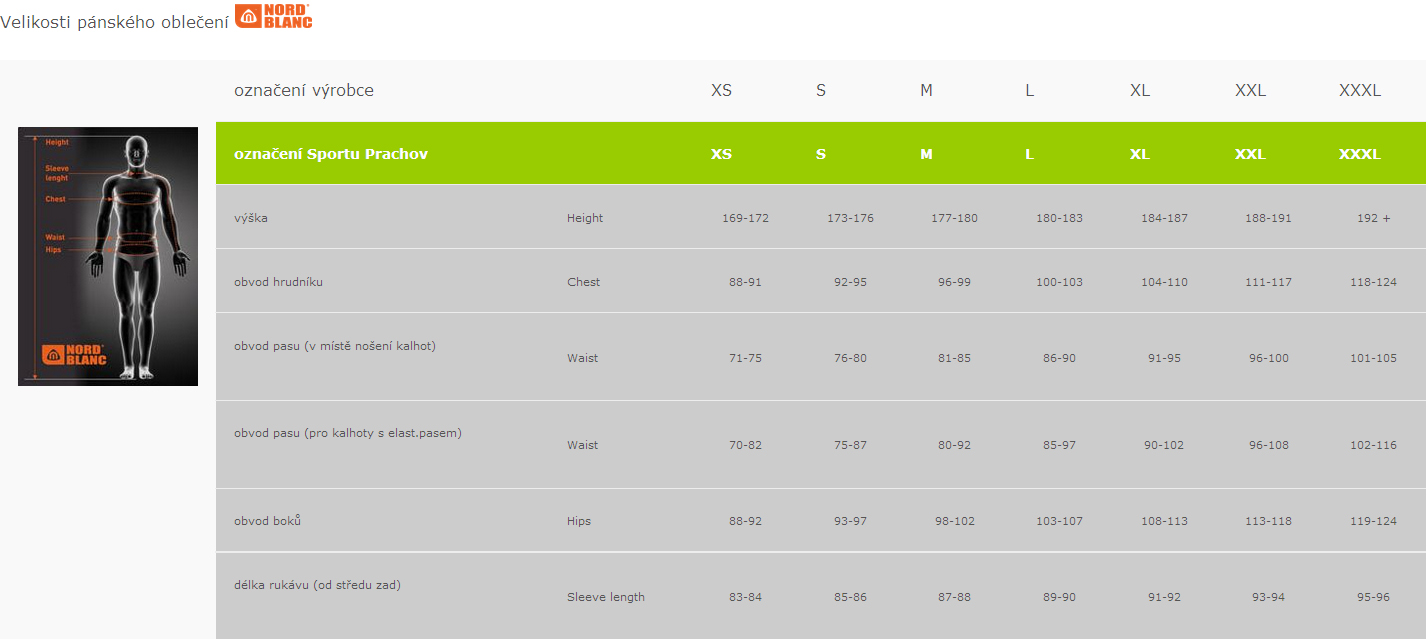Select the sleeve length value 93-94
This screenshot has width=1428, height=639.
point(1268,597)
